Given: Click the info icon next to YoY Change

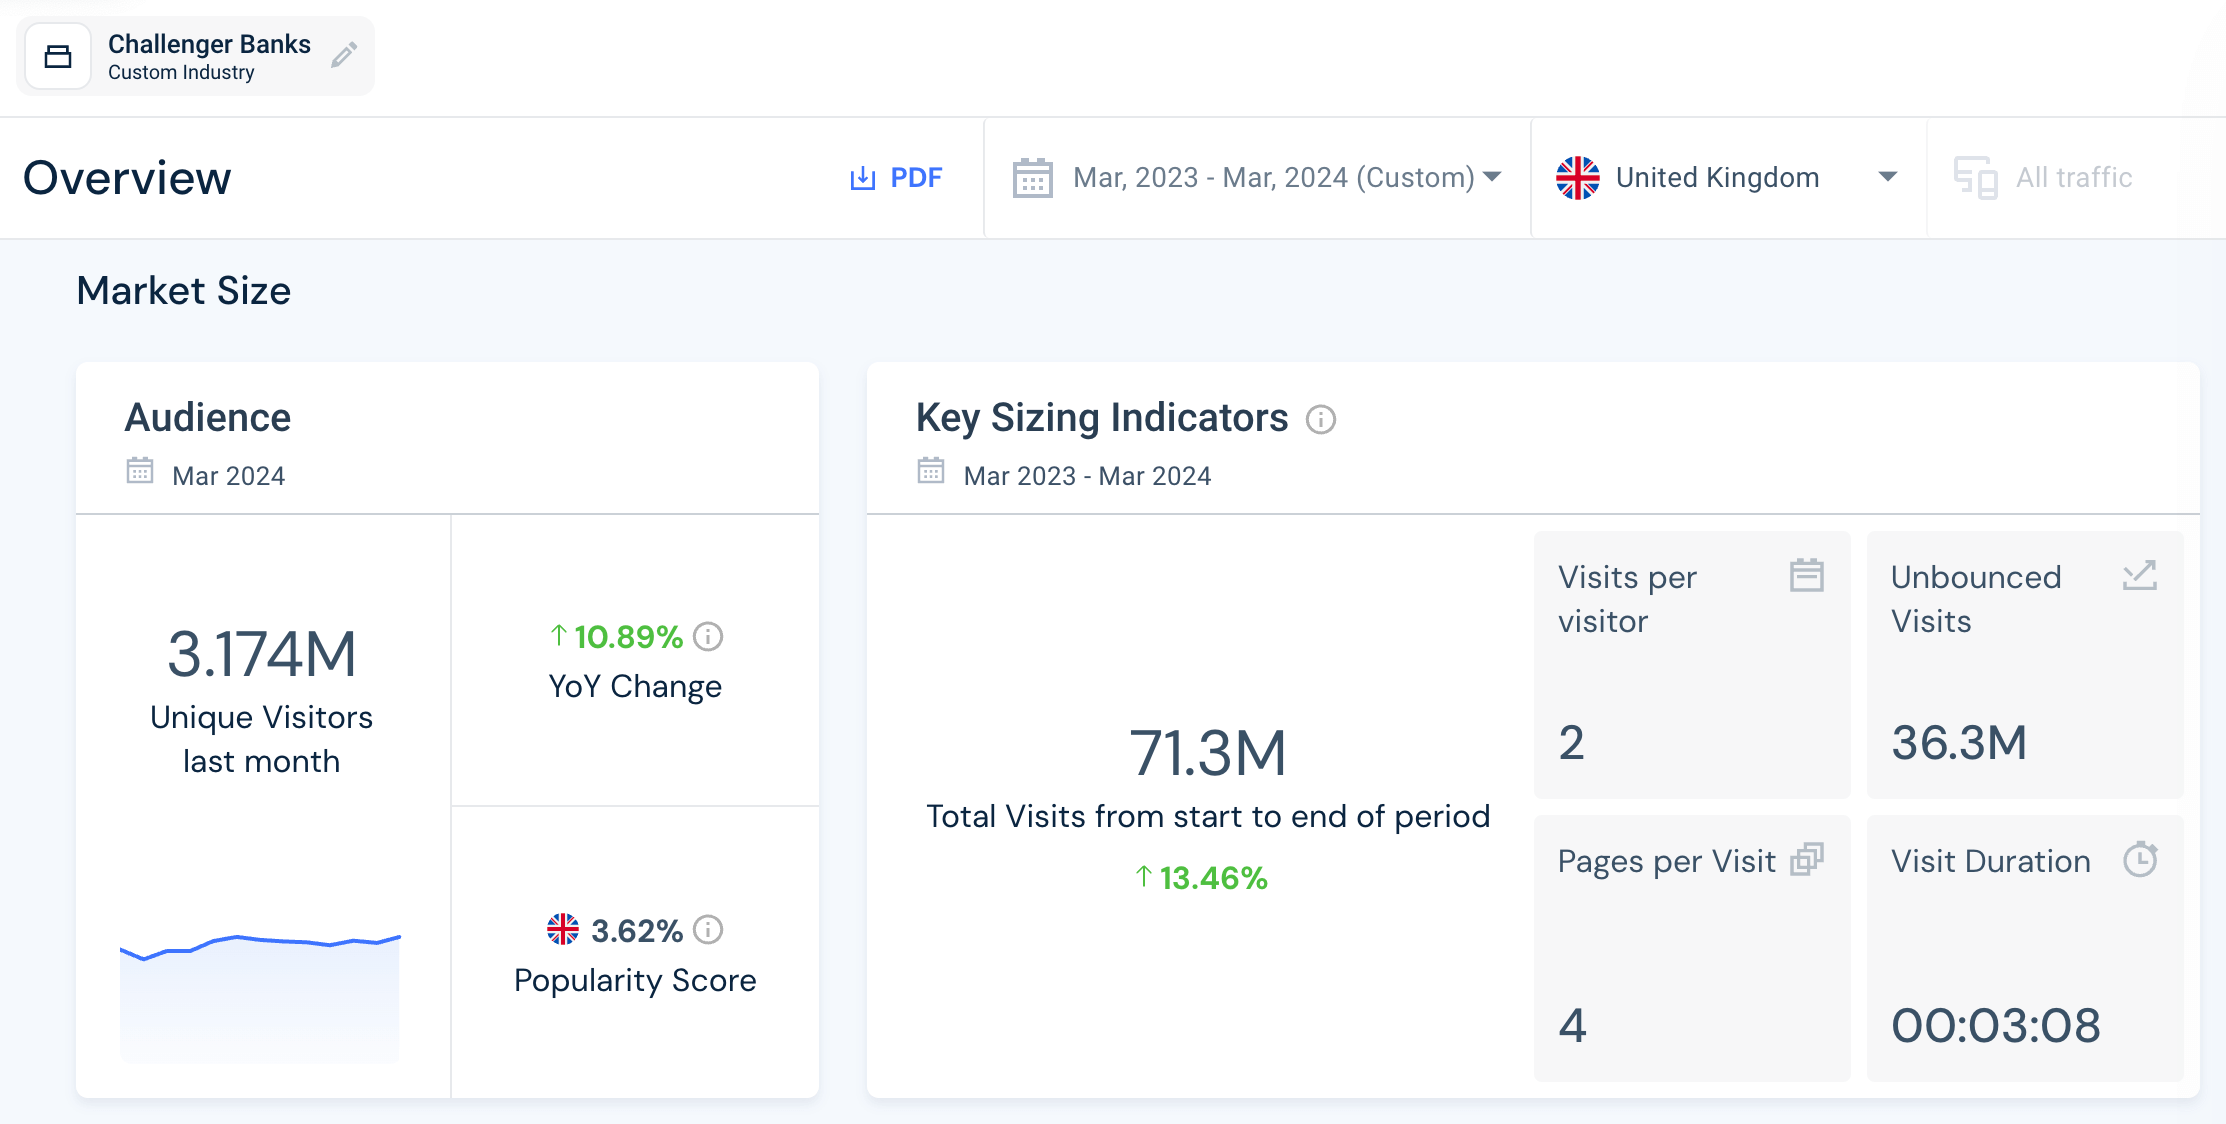Looking at the screenshot, I should [x=708, y=636].
